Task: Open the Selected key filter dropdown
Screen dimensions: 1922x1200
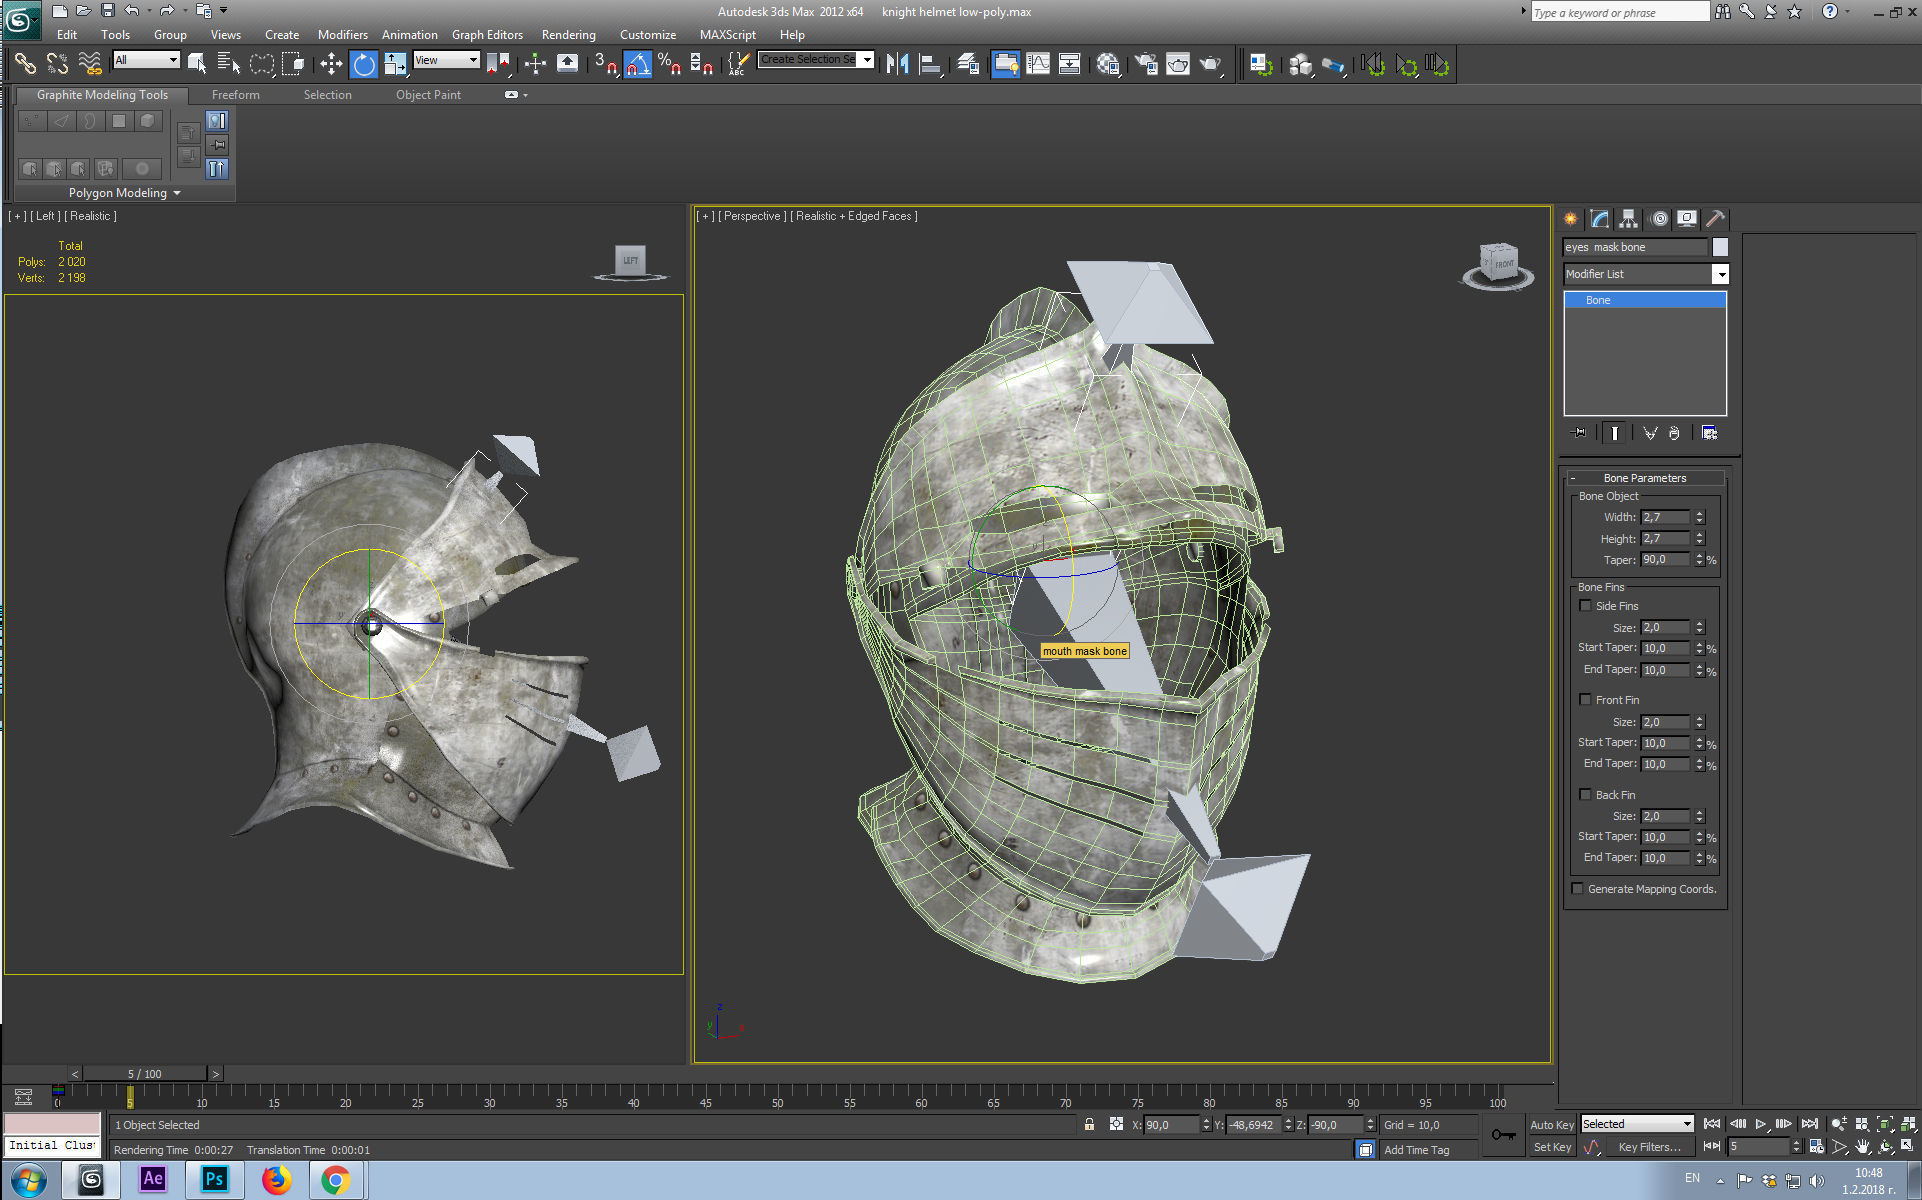Action: [x=1637, y=1124]
